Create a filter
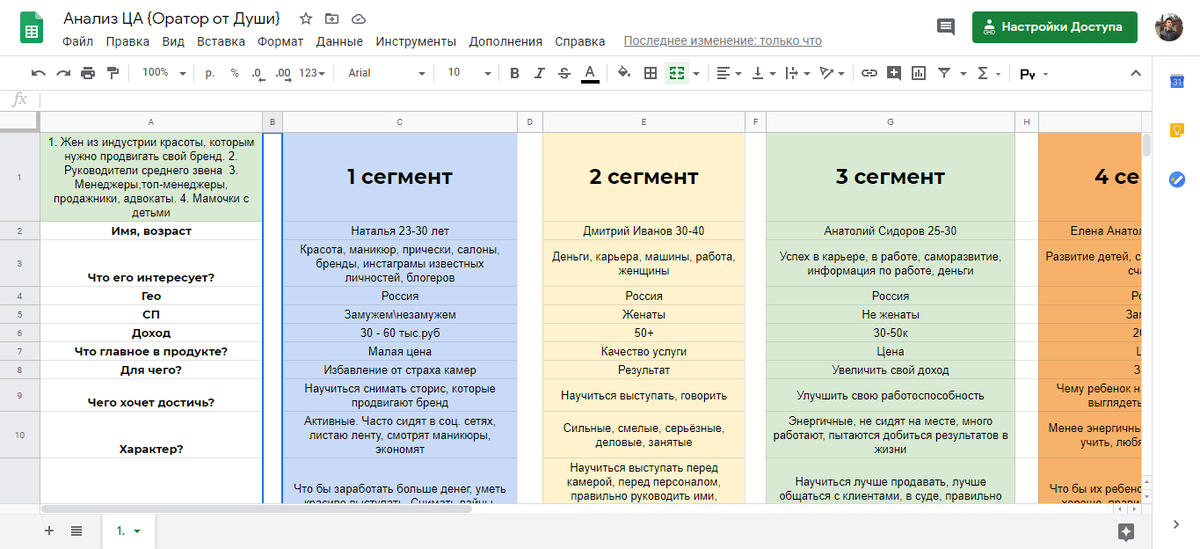1200x549 pixels. point(944,73)
